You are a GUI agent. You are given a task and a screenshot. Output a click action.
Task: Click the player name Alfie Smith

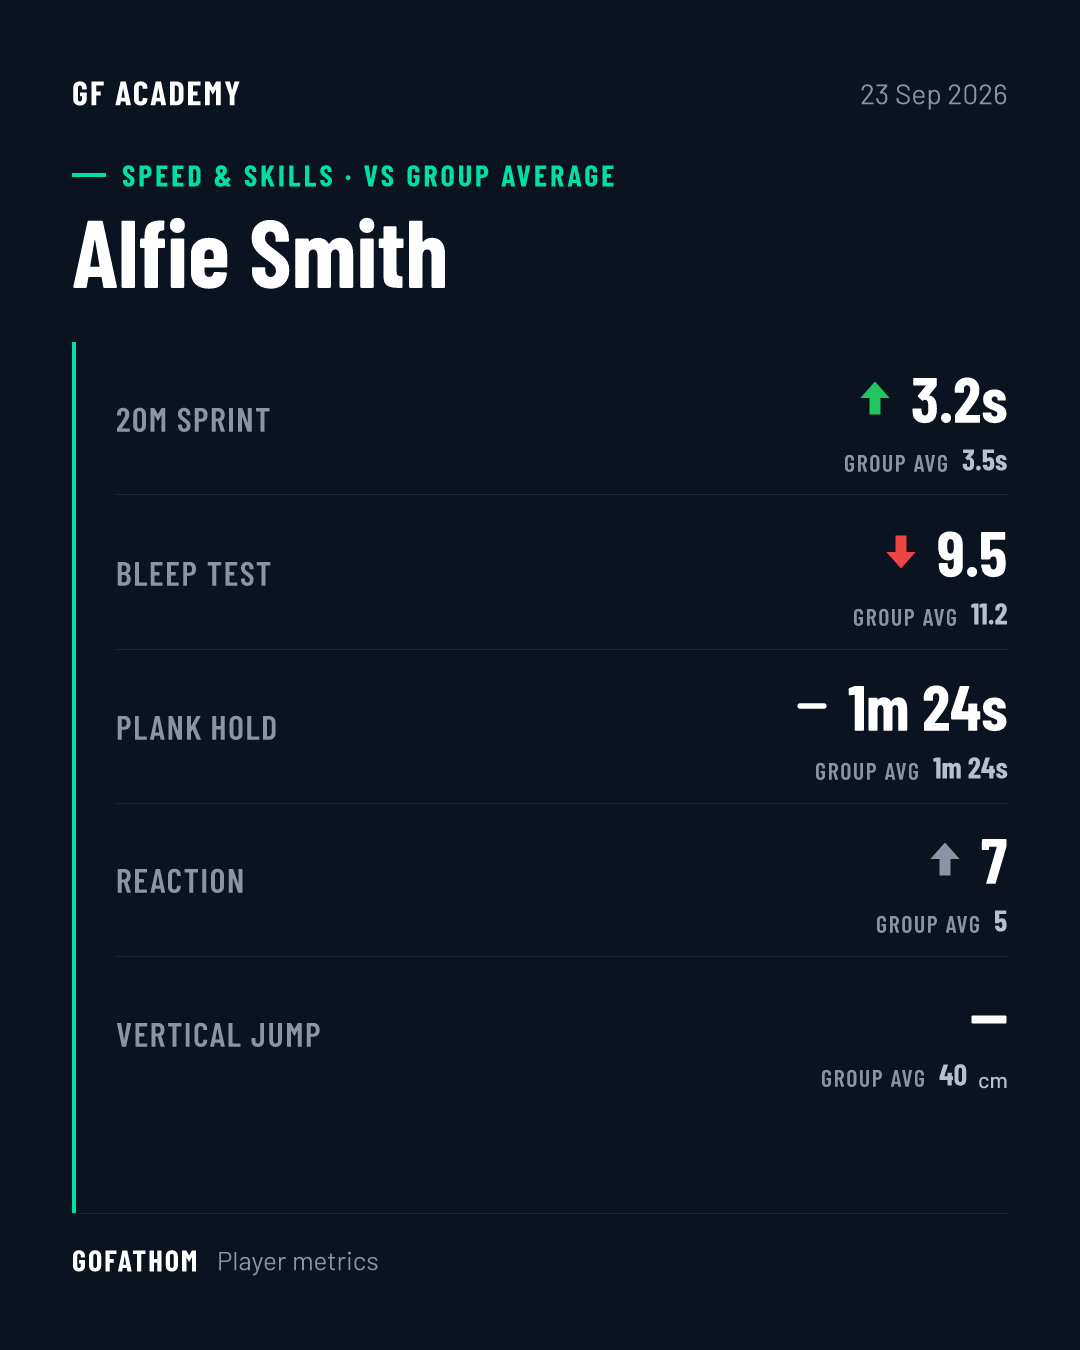pyautogui.click(x=260, y=255)
